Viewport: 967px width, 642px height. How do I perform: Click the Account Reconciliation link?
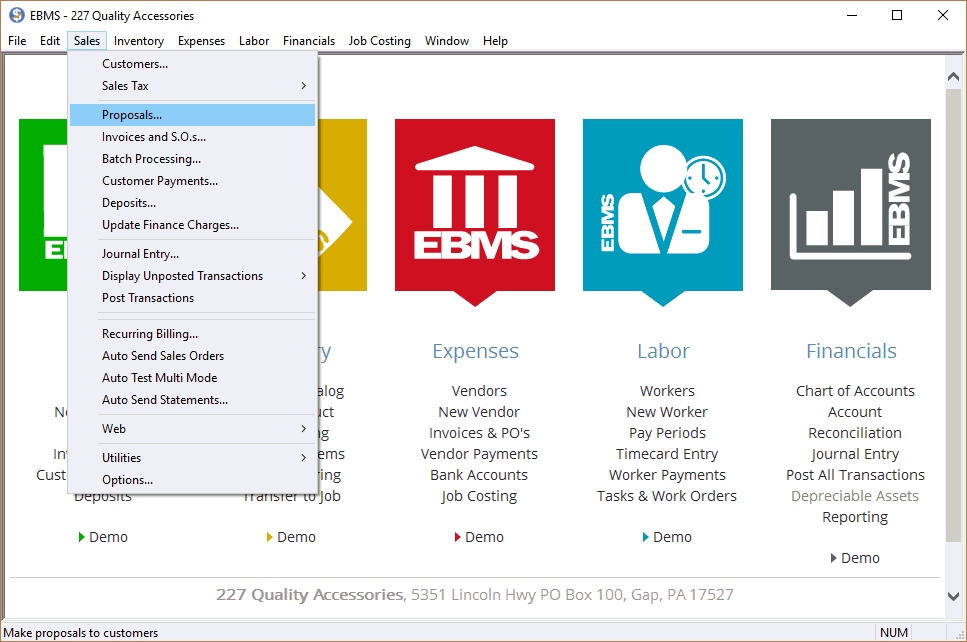pos(855,422)
